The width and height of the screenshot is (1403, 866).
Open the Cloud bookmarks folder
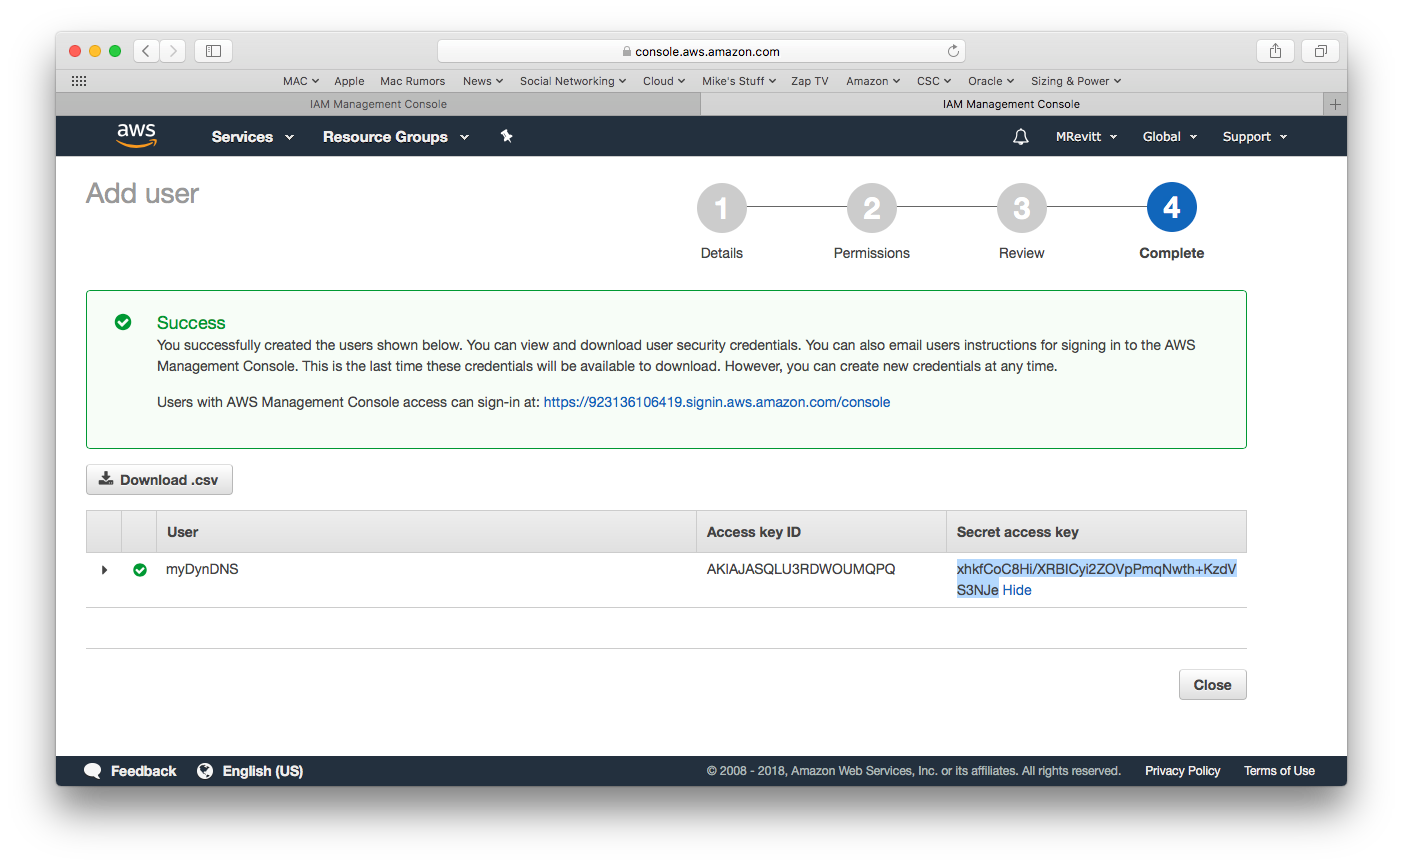pos(664,81)
